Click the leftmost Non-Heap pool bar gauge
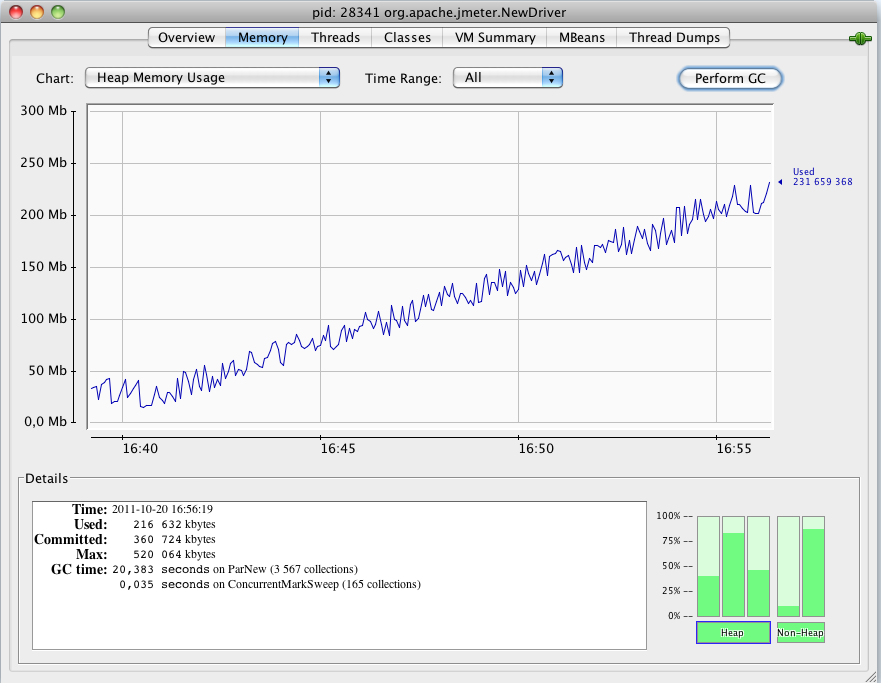 (x=789, y=566)
